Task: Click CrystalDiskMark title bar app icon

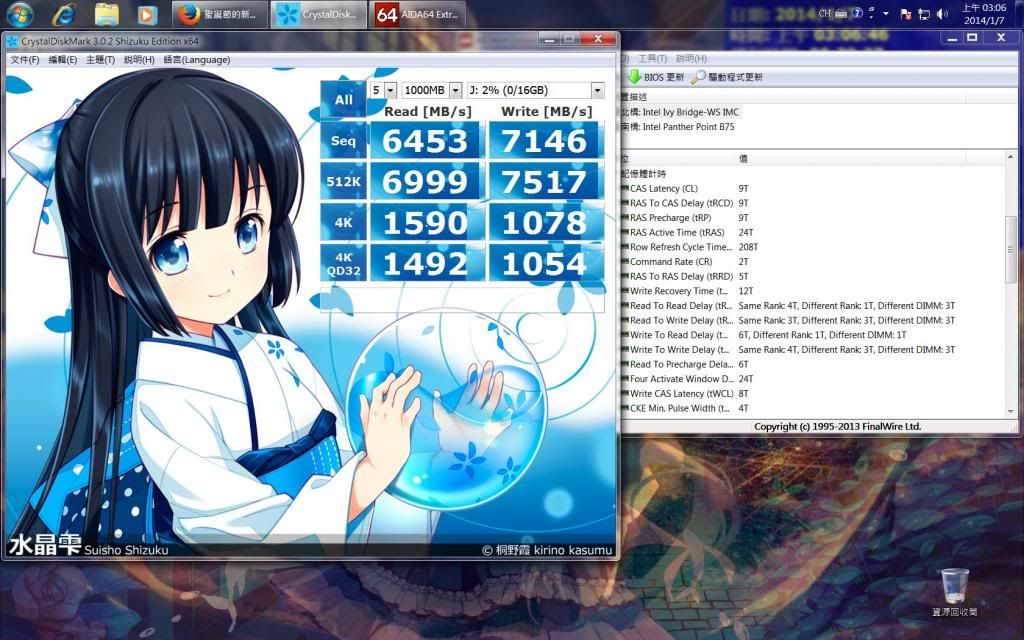Action: click(12, 41)
